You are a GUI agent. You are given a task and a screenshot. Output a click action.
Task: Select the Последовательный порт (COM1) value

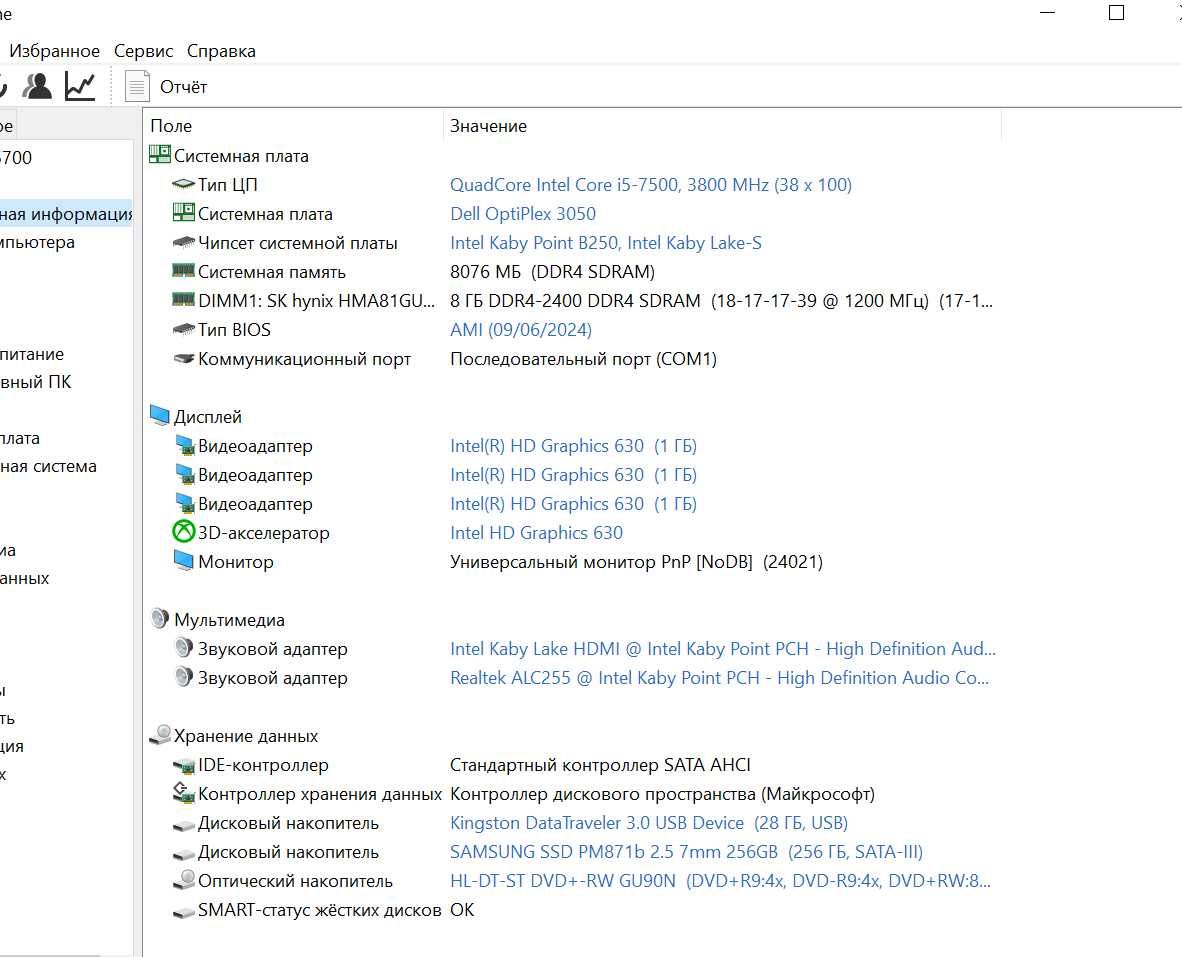pyautogui.click(x=583, y=359)
